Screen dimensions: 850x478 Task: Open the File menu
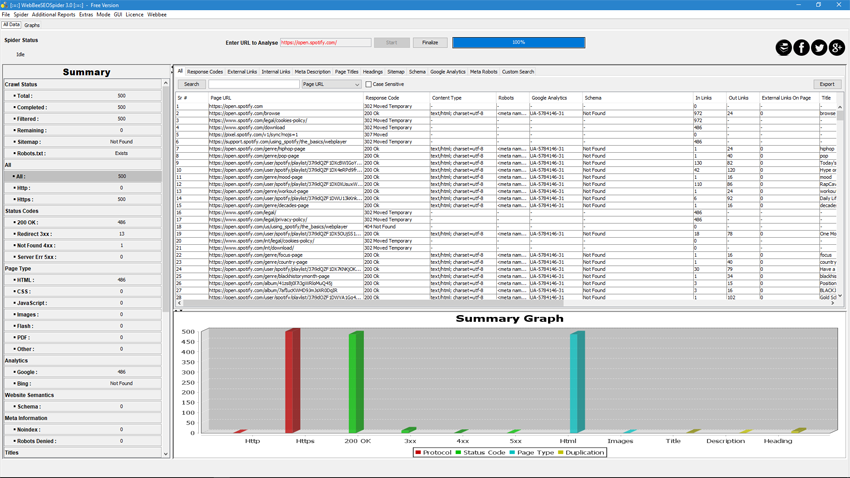point(6,15)
